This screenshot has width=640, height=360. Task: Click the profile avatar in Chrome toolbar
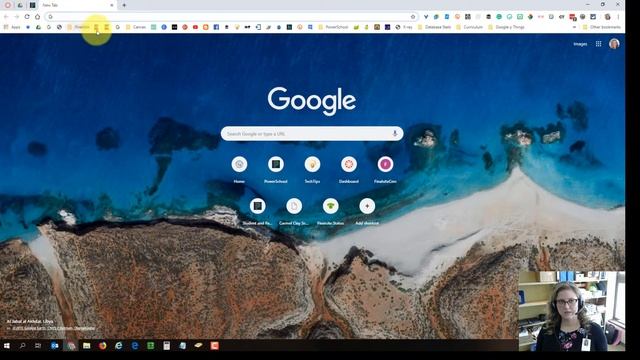coord(608,17)
